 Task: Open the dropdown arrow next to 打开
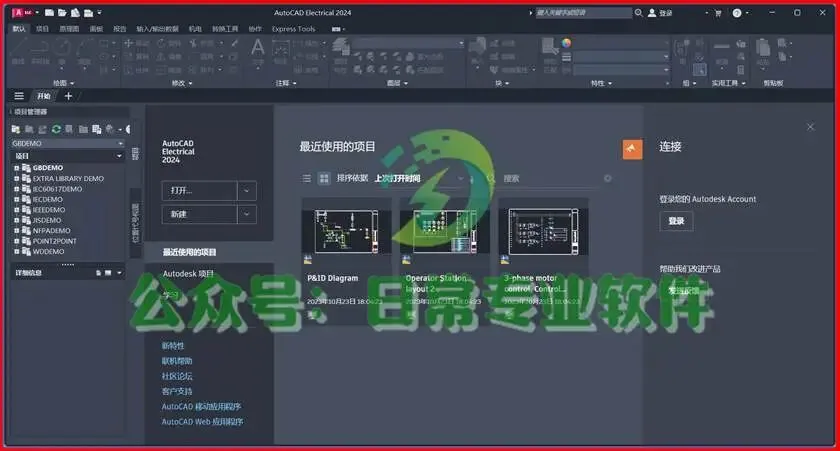[x=246, y=191]
